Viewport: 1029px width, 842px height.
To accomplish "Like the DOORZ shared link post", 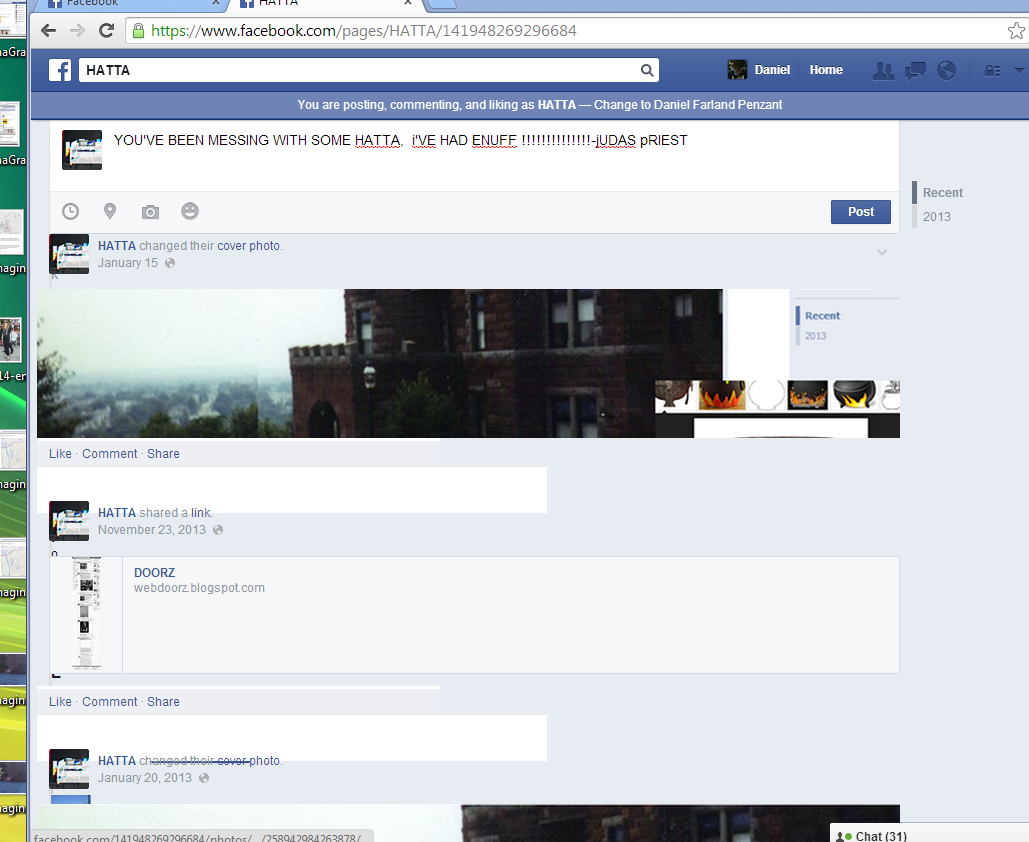I will (x=60, y=702).
